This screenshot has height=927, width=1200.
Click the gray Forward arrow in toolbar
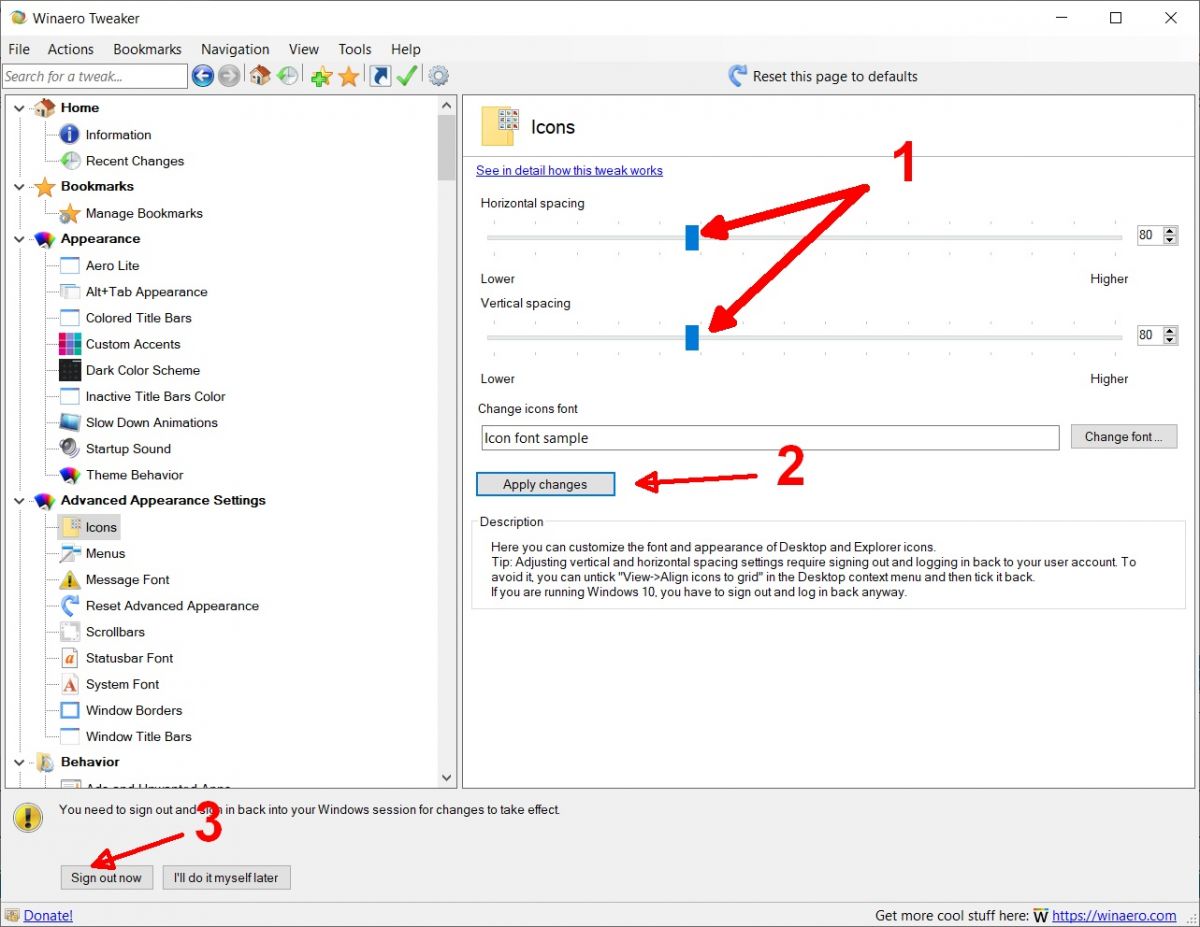tap(229, 76)
